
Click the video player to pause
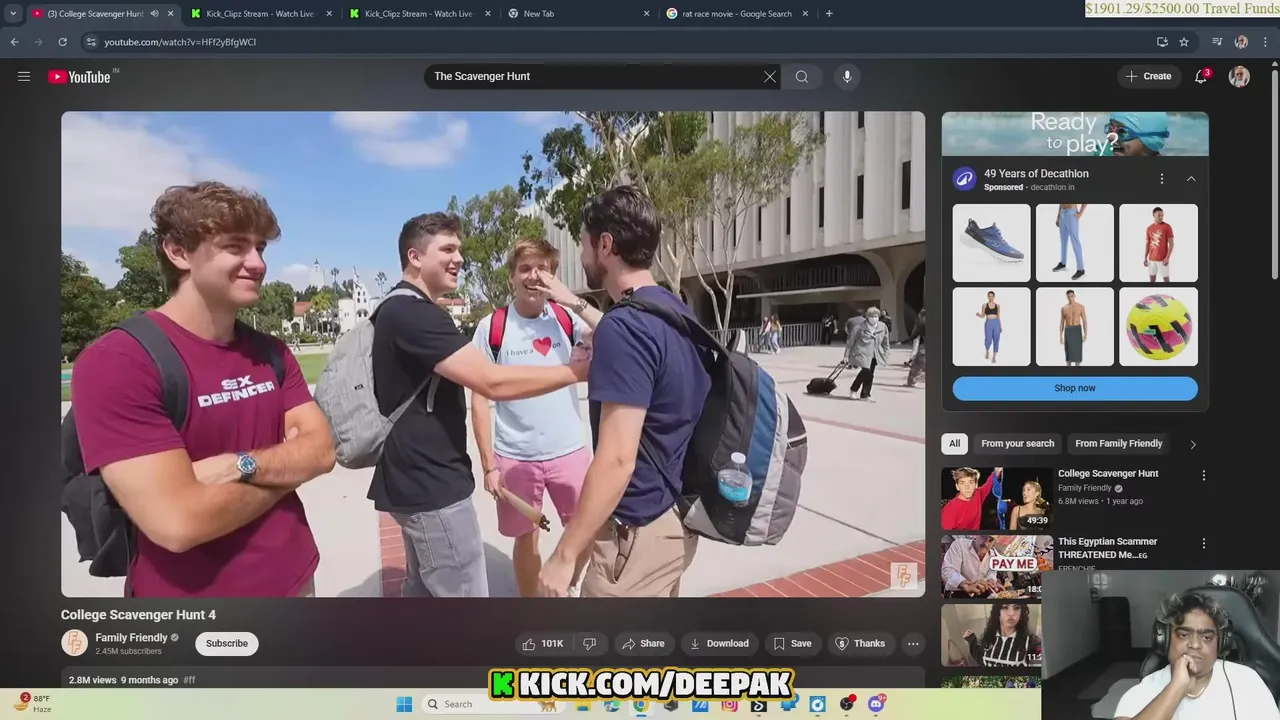(493, 354)
